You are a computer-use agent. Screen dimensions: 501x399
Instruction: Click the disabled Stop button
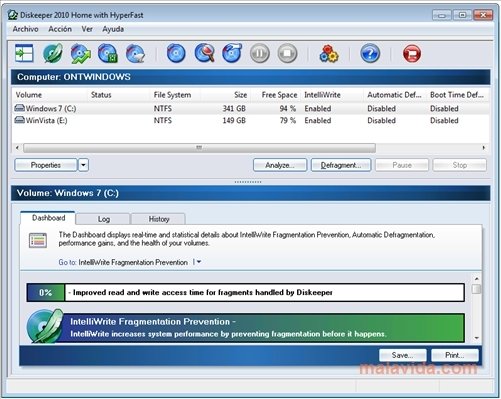pyautogui.click(x=459, y=165)
